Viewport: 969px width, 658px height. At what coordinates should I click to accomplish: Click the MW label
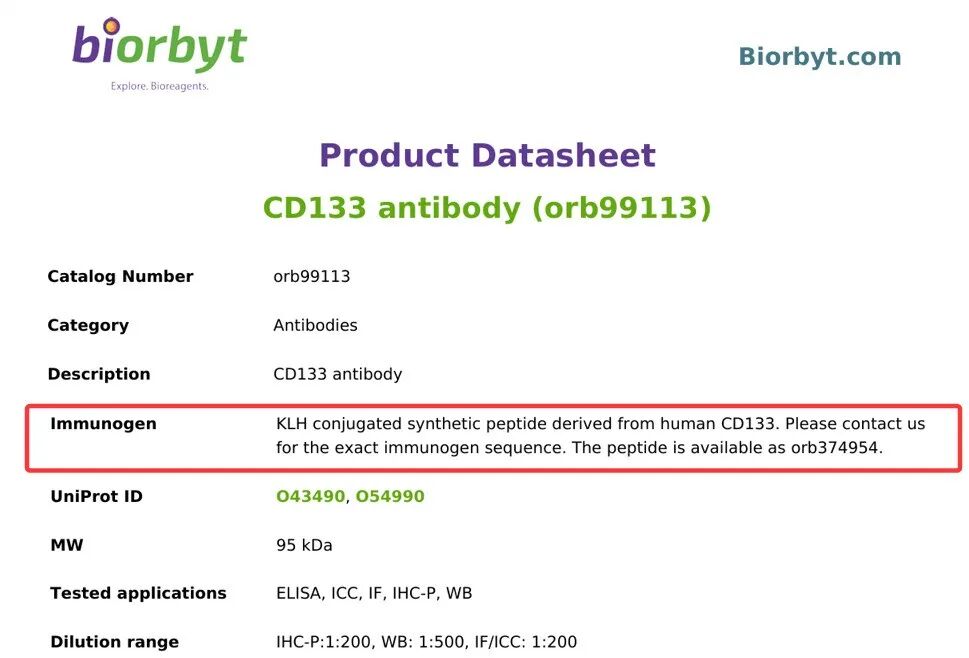click(67, 546)
